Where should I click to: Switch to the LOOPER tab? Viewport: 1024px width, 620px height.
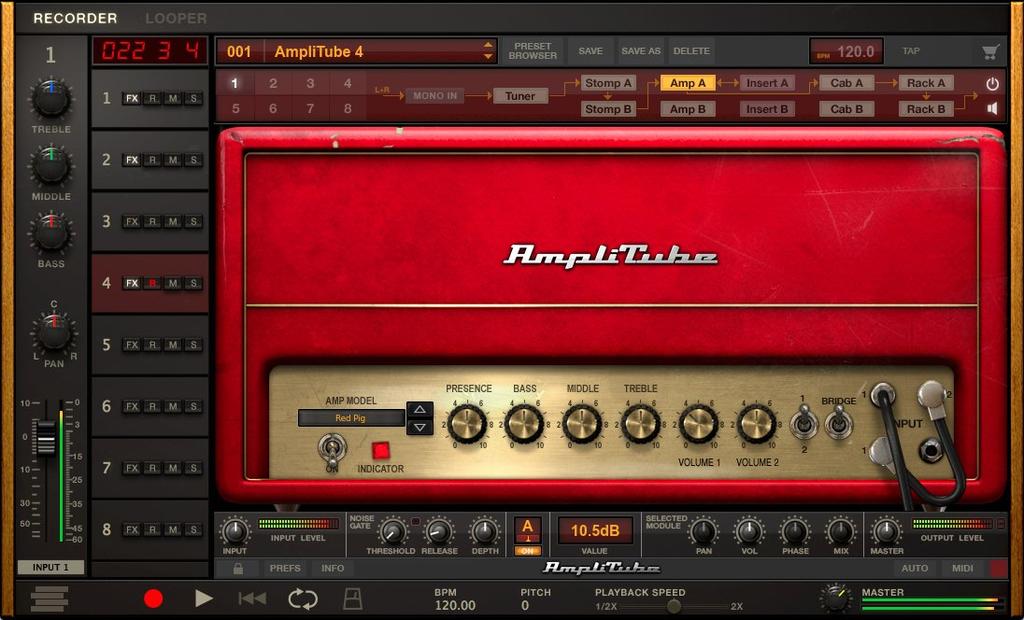(176, 18)
